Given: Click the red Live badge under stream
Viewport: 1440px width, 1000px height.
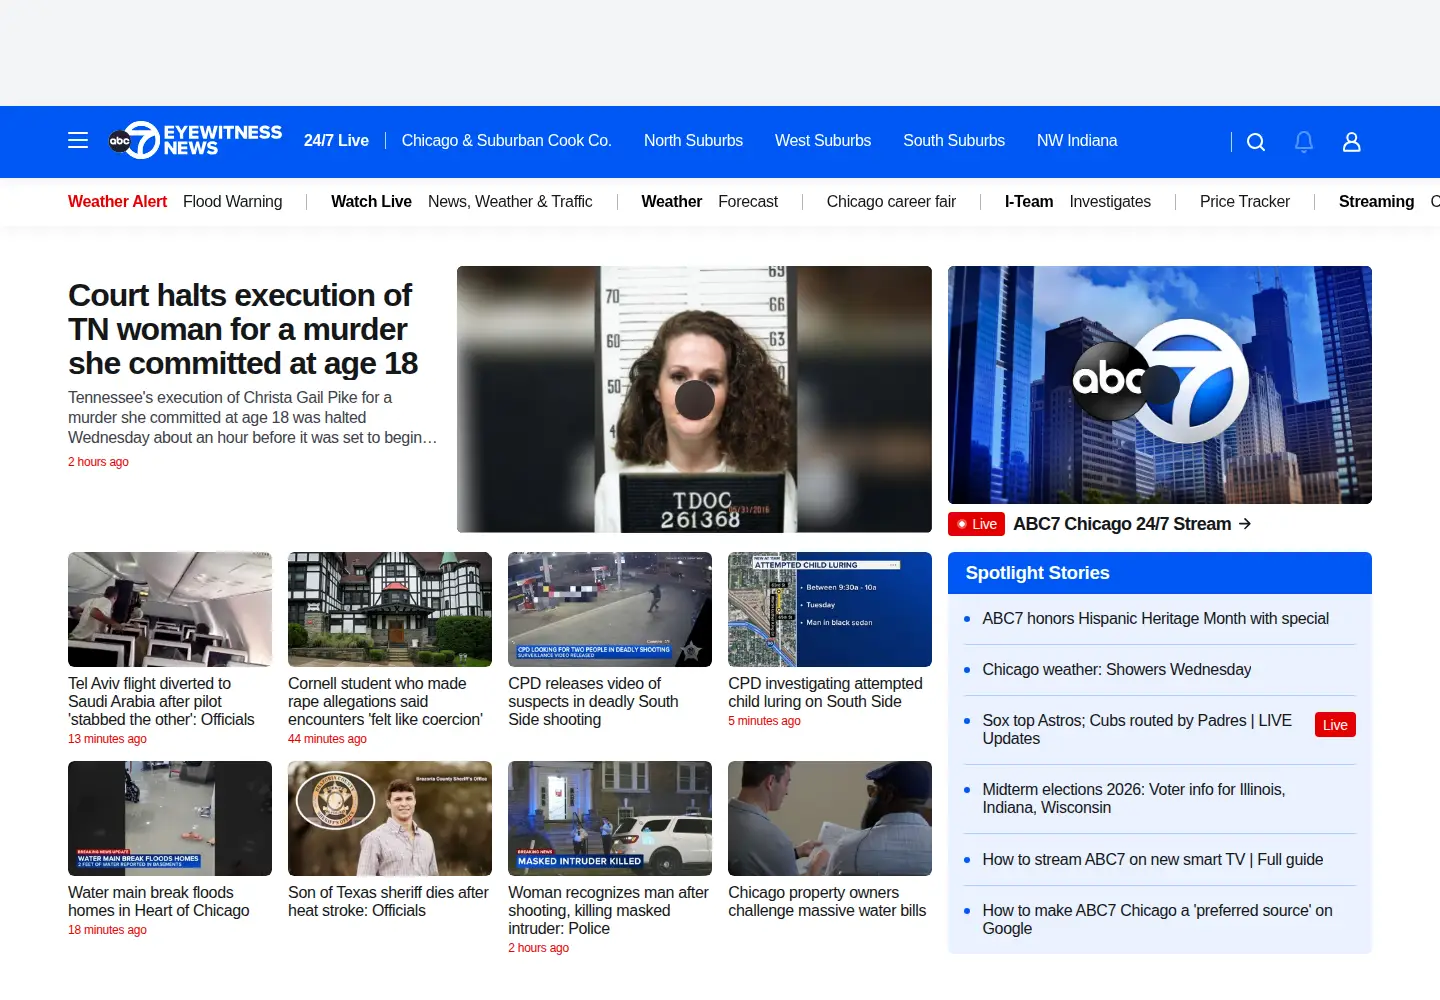Looking at the screenshot, I should coord(976,524).
